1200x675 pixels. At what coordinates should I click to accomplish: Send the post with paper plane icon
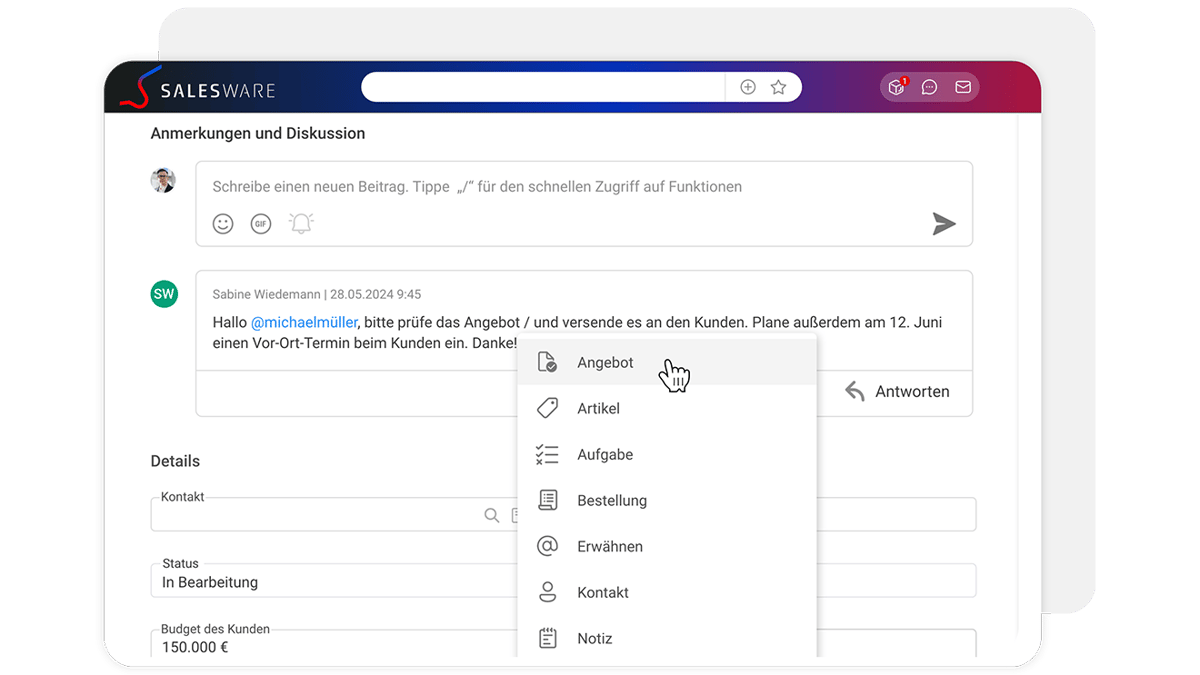(x=943, y=224)
